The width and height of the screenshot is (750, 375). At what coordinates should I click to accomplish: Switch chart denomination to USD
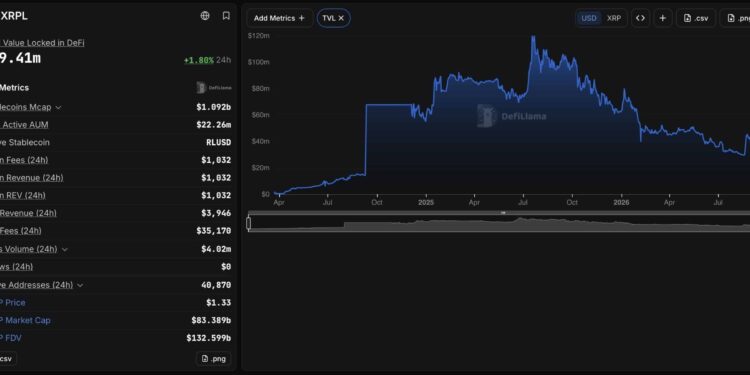(589, 18)
